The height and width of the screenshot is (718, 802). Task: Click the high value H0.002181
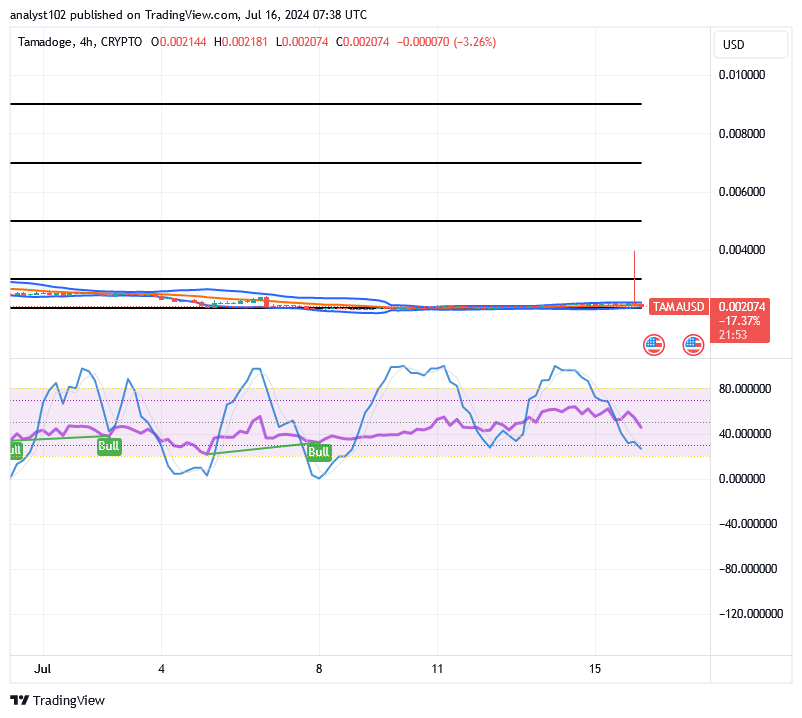[x=240, y=42]
